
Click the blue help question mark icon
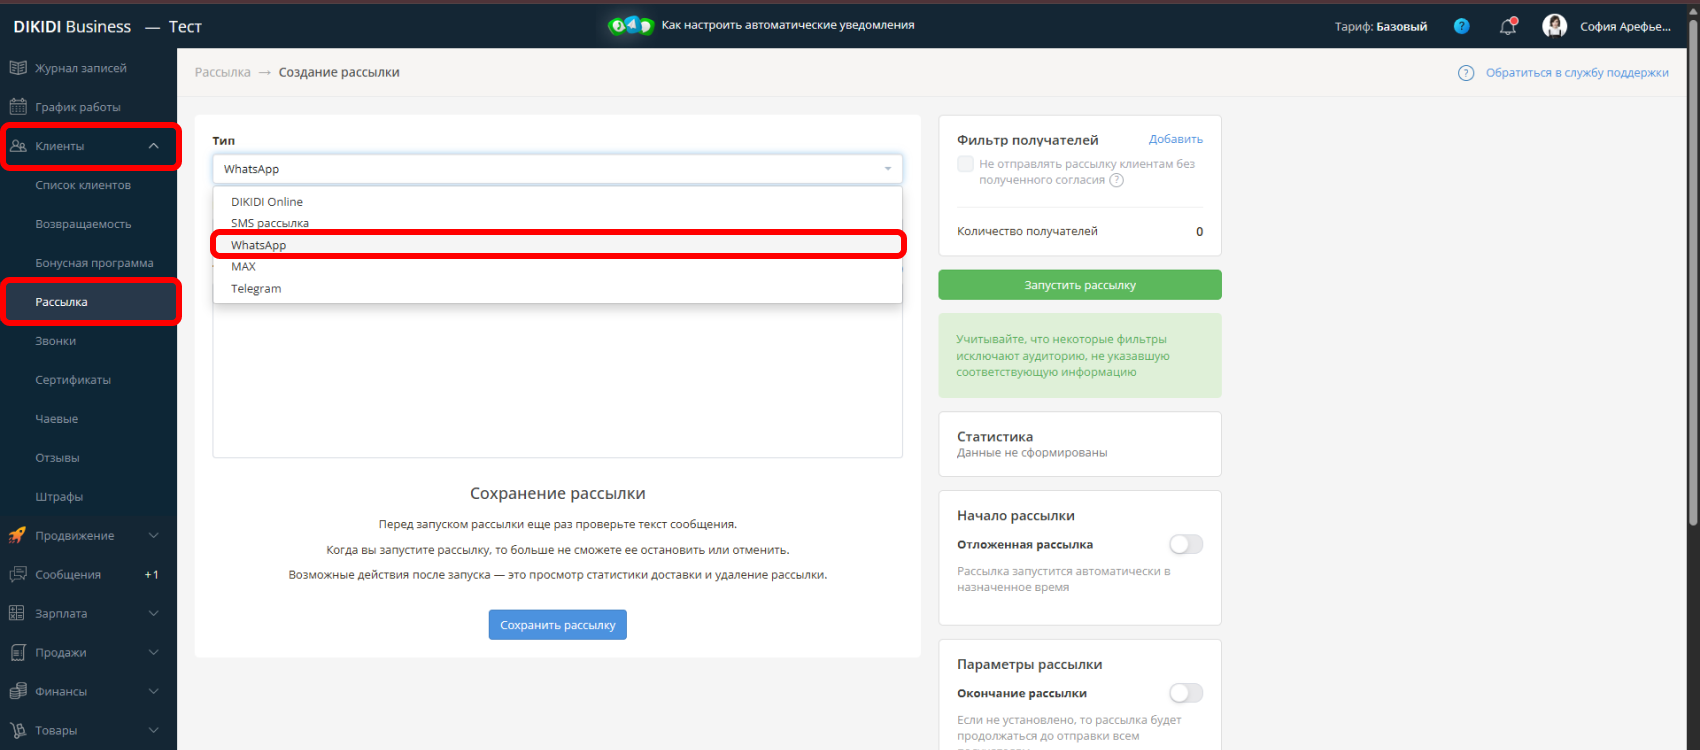coord(1461,27)
